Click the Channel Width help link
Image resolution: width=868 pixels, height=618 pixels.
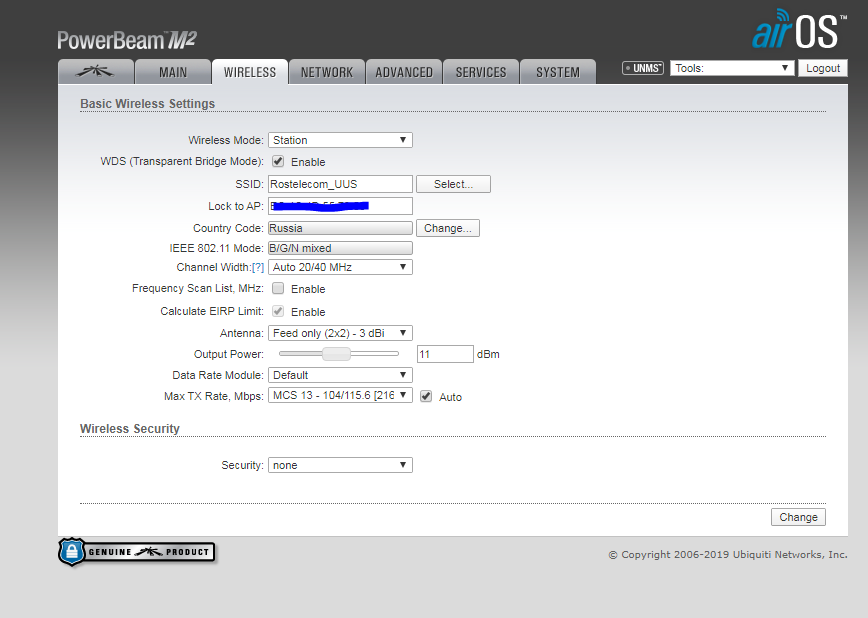tap(258, 267)
